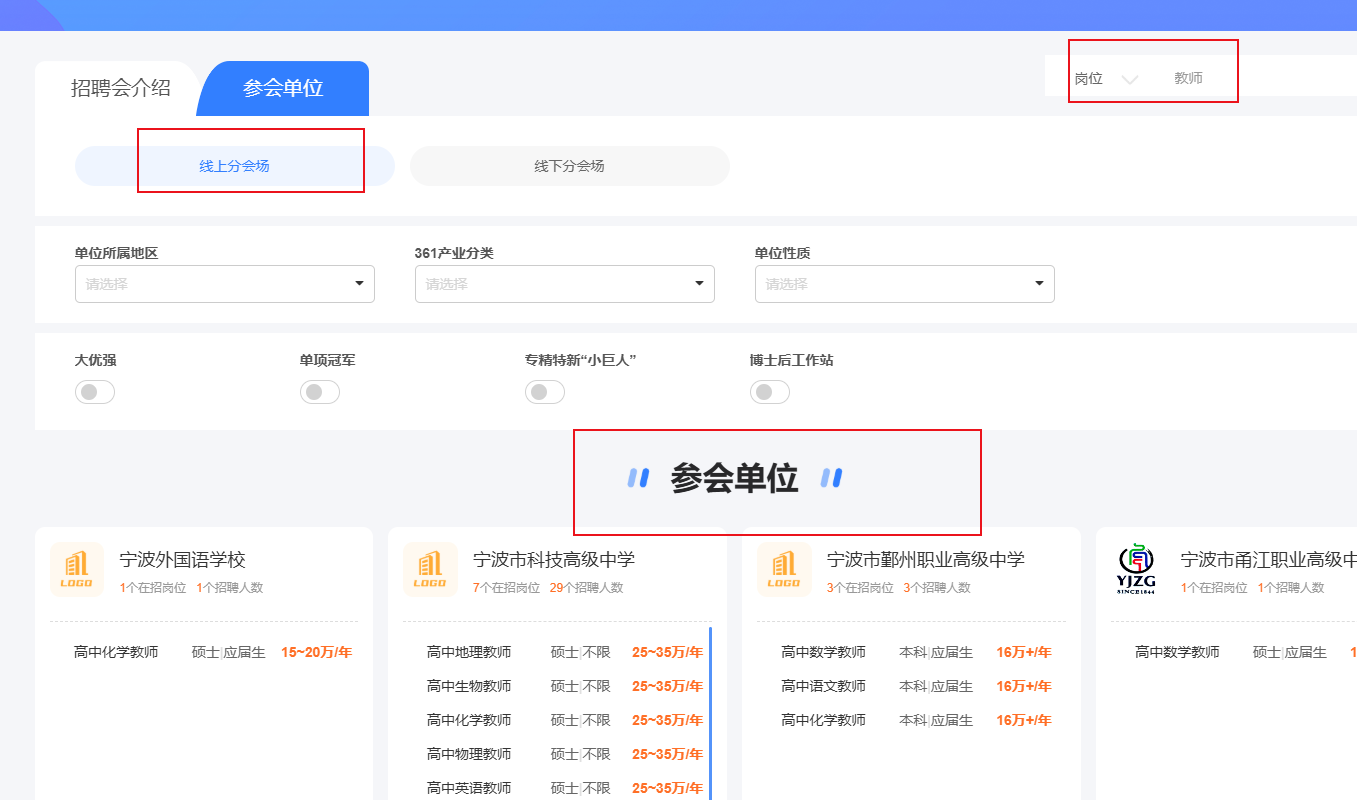Select the blue 参会单位 tab
The width and height of the screenshot is (1357, 800).
pos(283,88)
